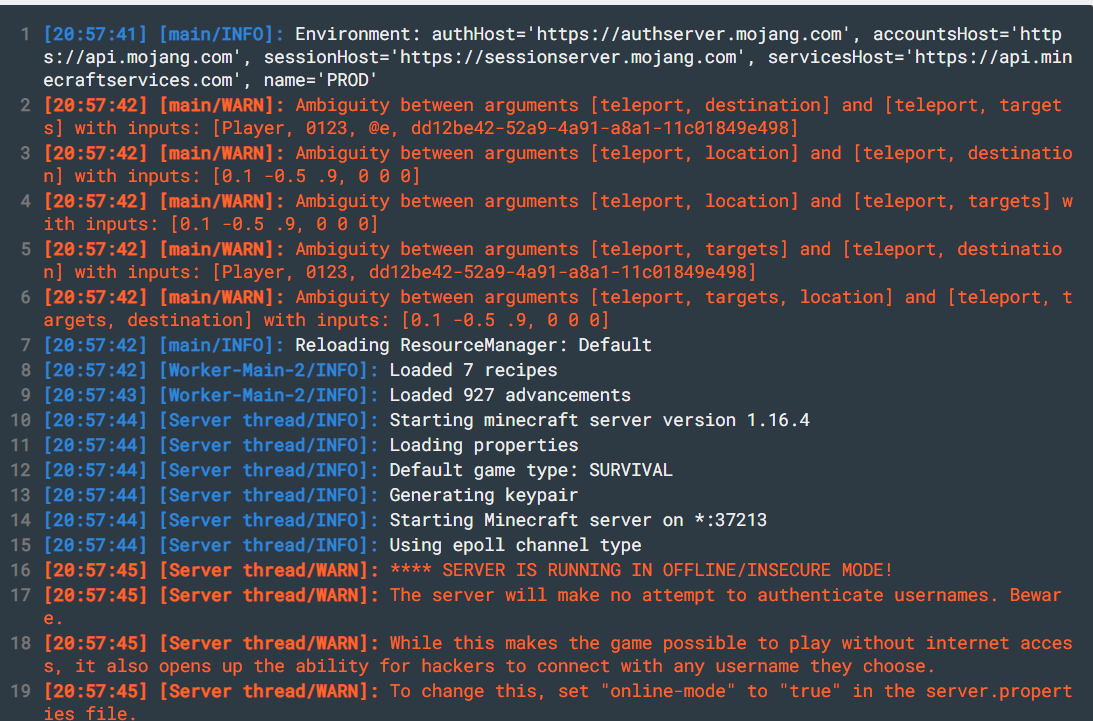Click [Worker-Main-2/INFO] tag on line 9
The image size is (1093, 721).
[x=268, y=395]
